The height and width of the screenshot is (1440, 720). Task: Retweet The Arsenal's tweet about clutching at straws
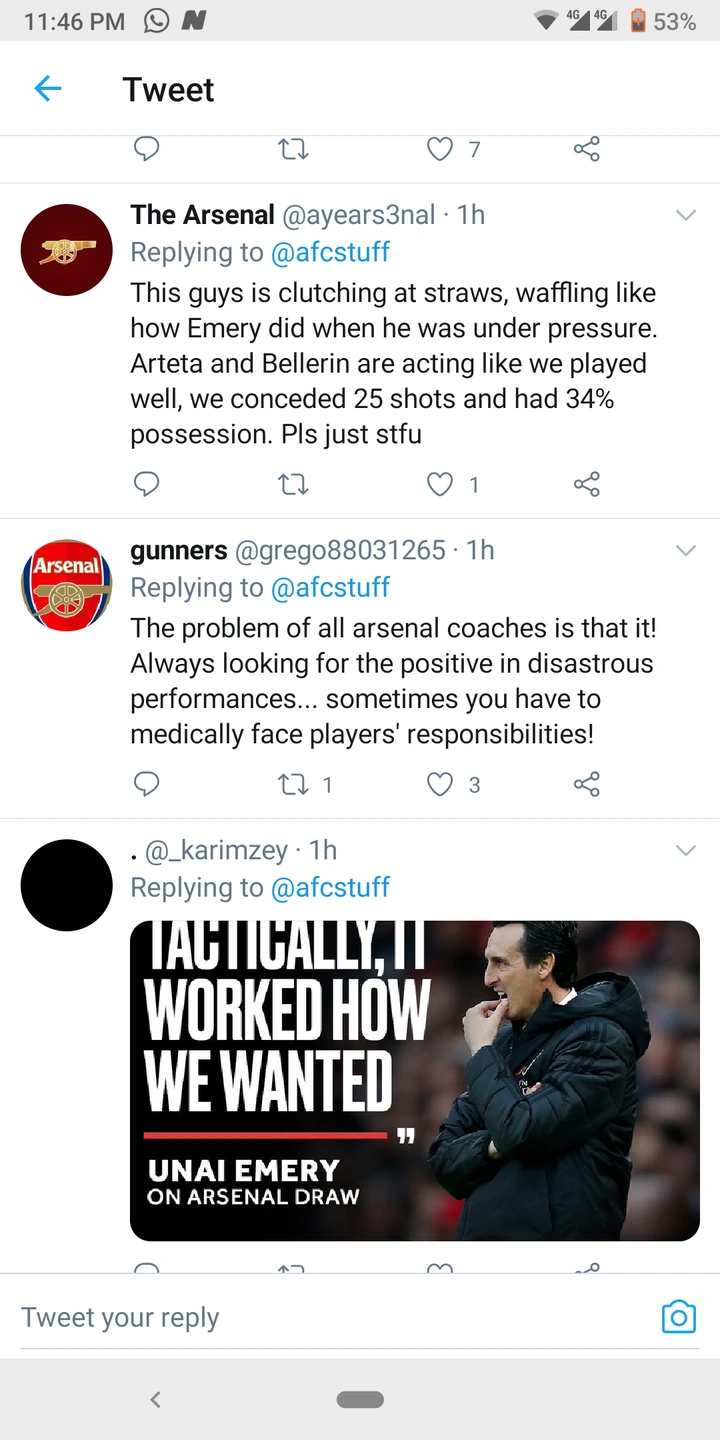(293, 485)
